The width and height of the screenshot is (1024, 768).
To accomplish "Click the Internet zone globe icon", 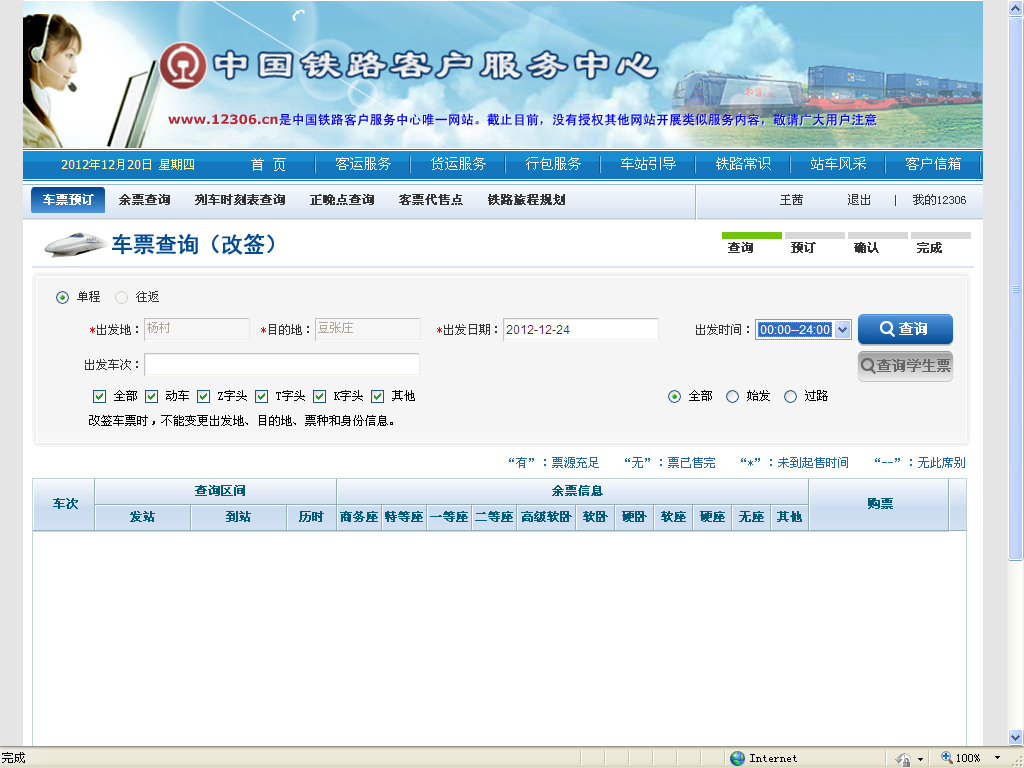I will [737, 758].
